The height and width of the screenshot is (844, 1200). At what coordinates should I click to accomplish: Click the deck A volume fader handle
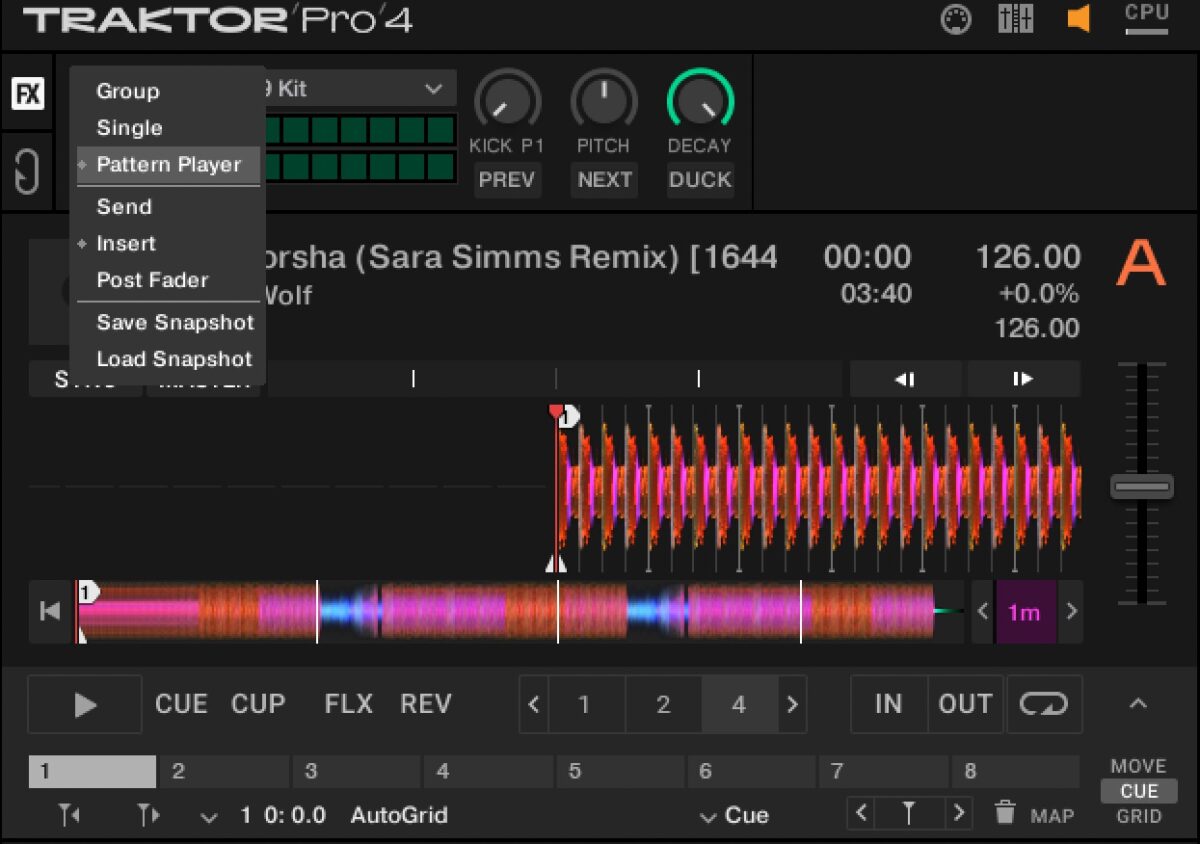[1141, 486]
